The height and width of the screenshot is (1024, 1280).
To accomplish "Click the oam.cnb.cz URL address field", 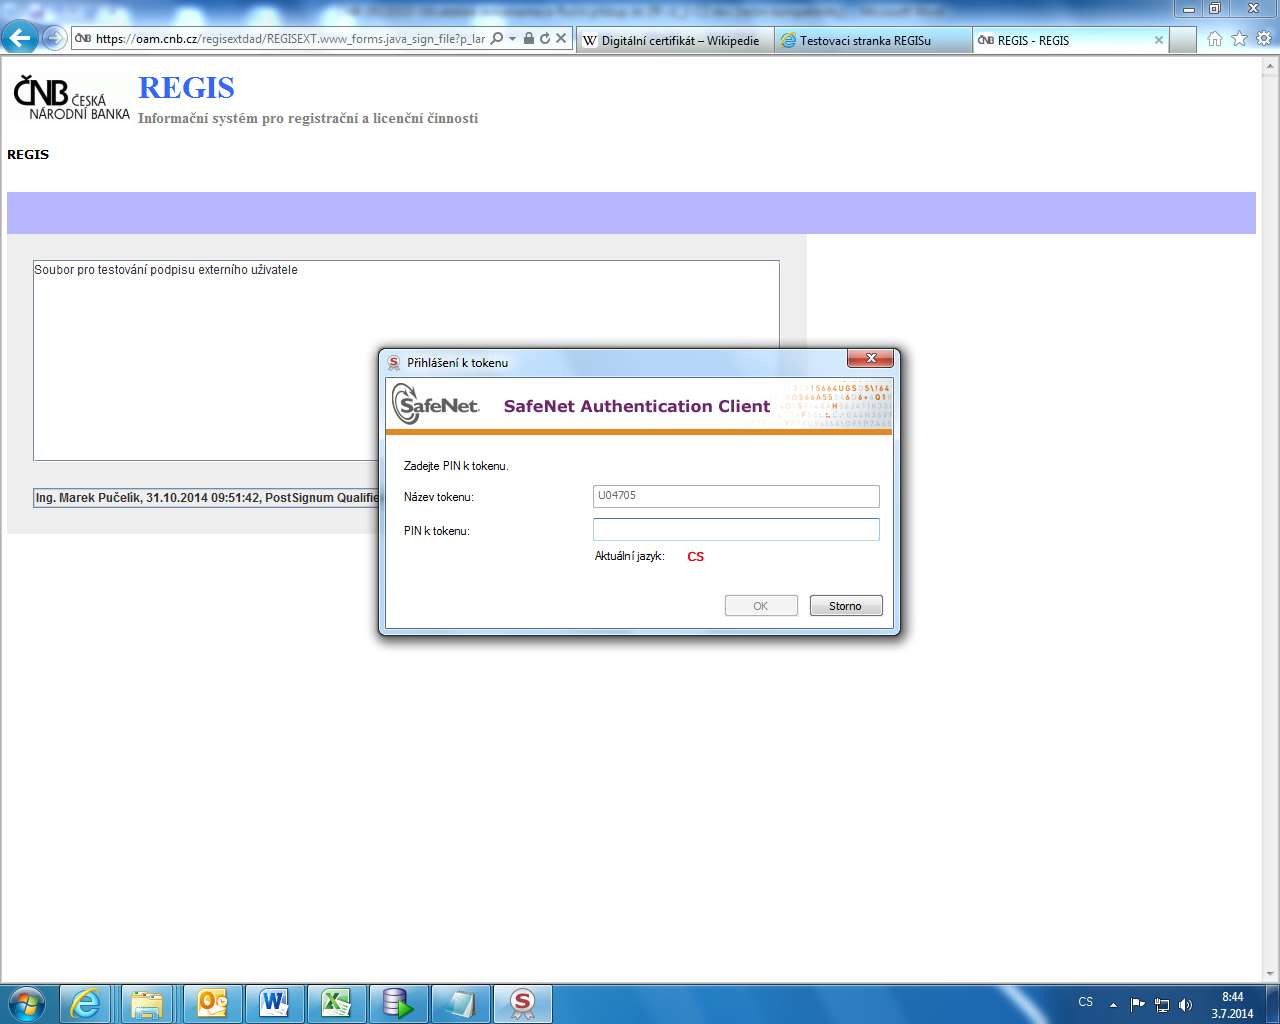I will [290, 39].
